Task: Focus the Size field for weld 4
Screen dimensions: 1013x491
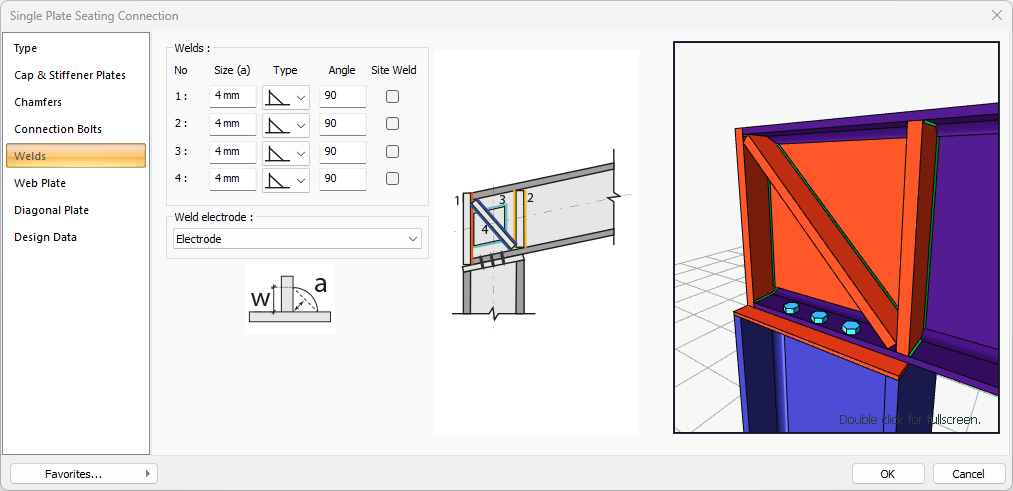Action: click(x=233, y=179)
